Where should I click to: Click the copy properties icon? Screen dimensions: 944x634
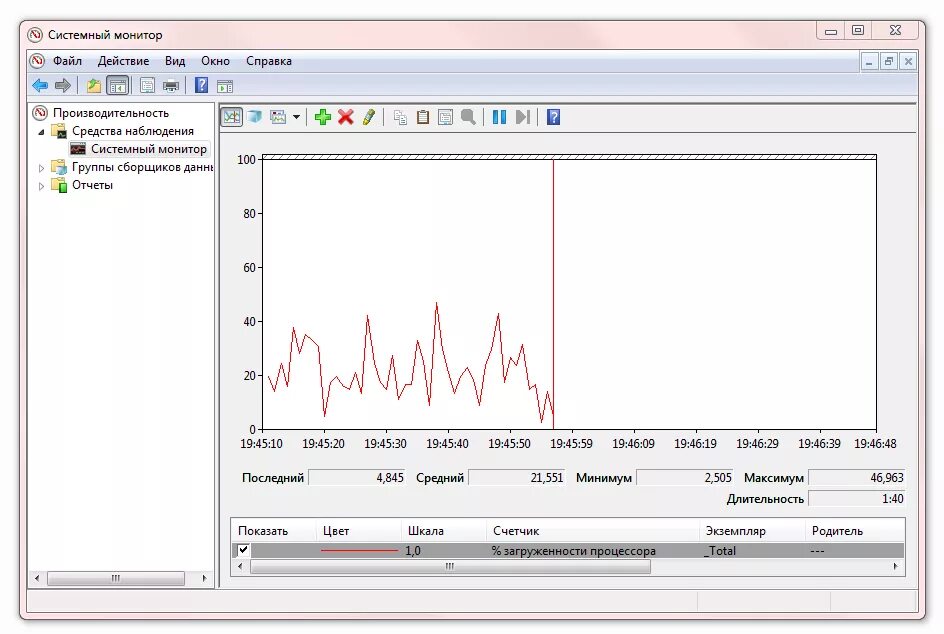point(400,117)
